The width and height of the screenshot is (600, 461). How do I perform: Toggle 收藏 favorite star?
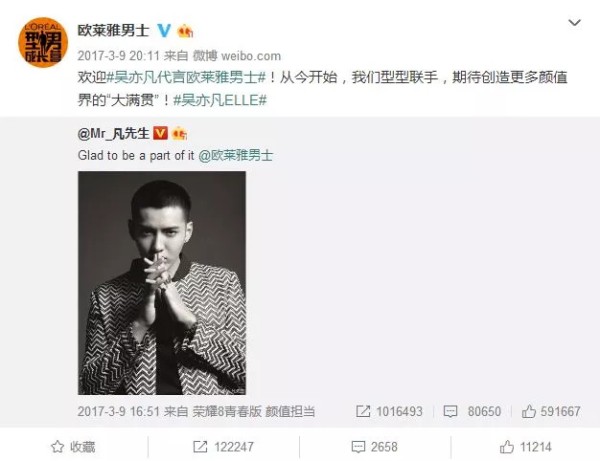point(73,447)
